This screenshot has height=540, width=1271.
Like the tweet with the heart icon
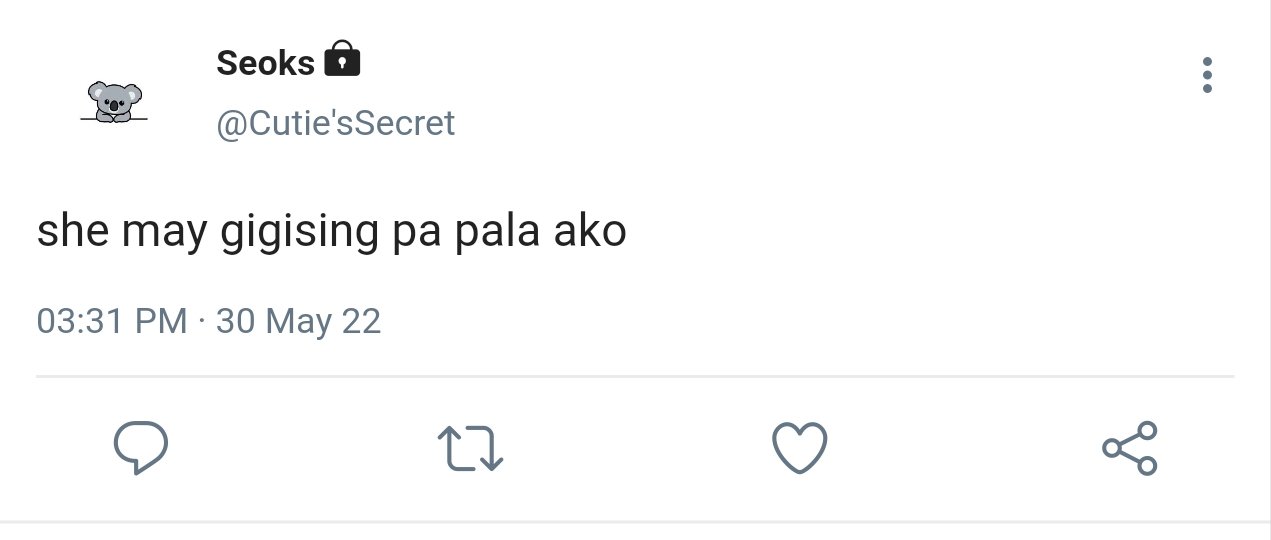pos(801,448)
